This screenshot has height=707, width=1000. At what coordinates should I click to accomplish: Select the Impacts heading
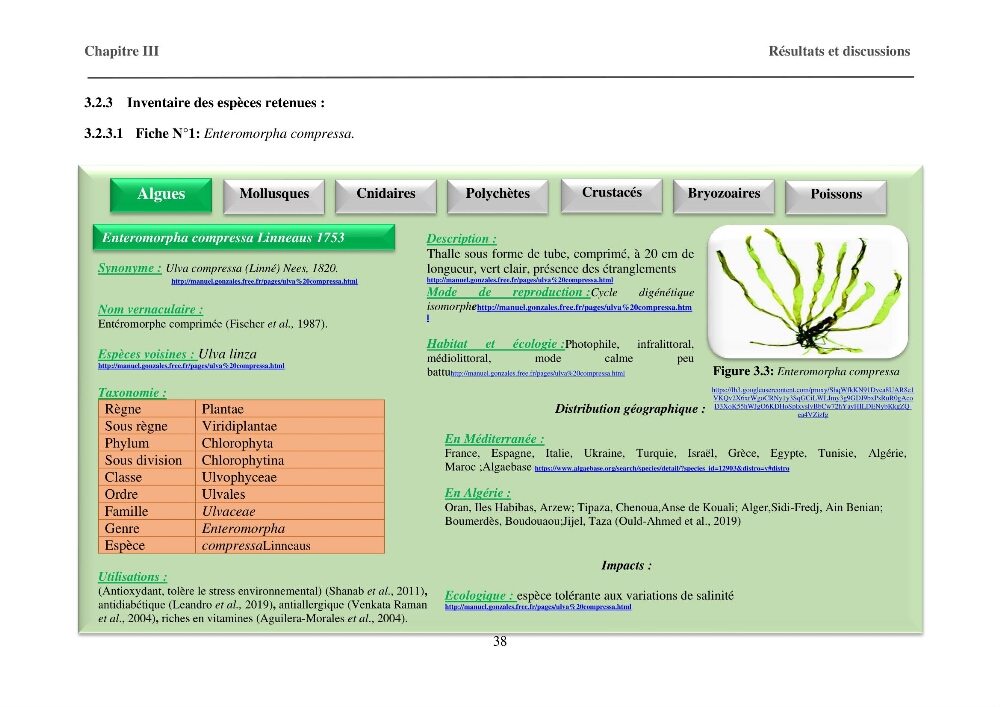tap(626, 565)
